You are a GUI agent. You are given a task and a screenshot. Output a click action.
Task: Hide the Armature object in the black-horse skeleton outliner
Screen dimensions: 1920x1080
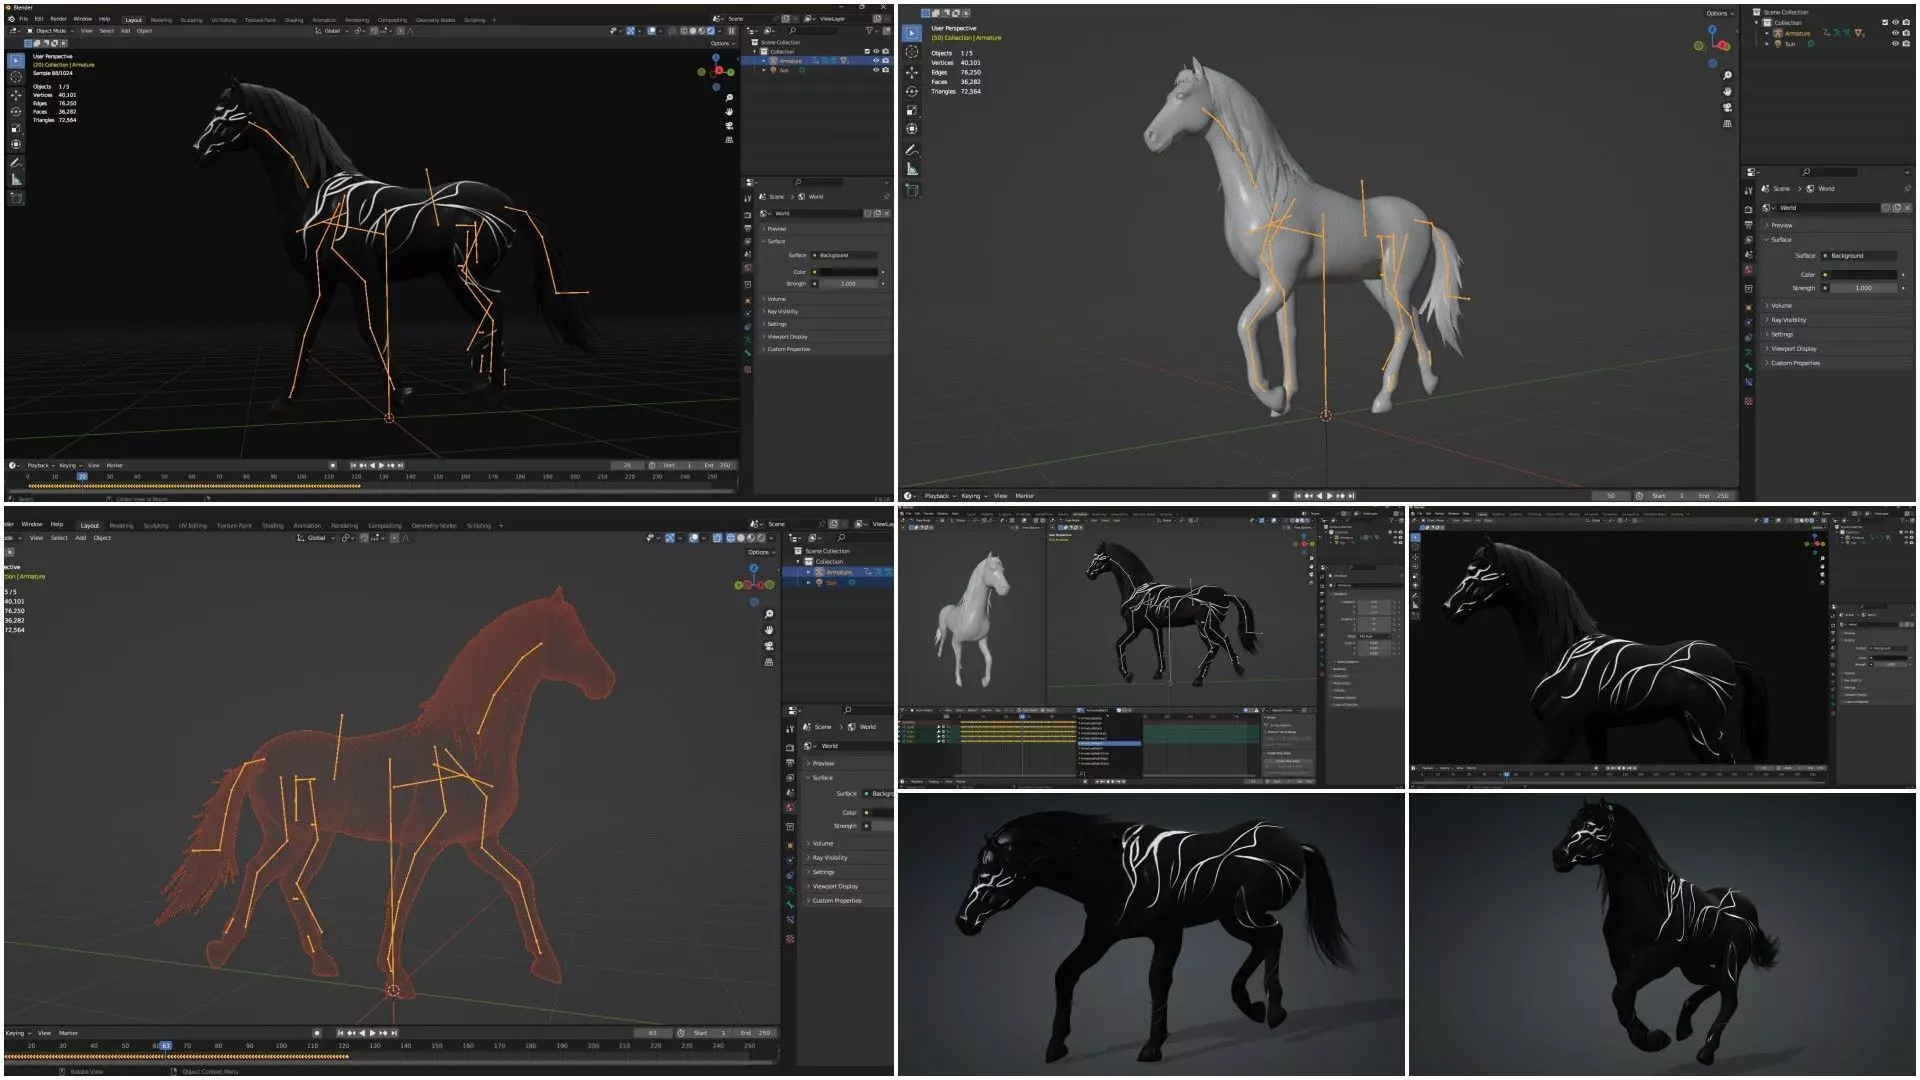click(877, 61)
